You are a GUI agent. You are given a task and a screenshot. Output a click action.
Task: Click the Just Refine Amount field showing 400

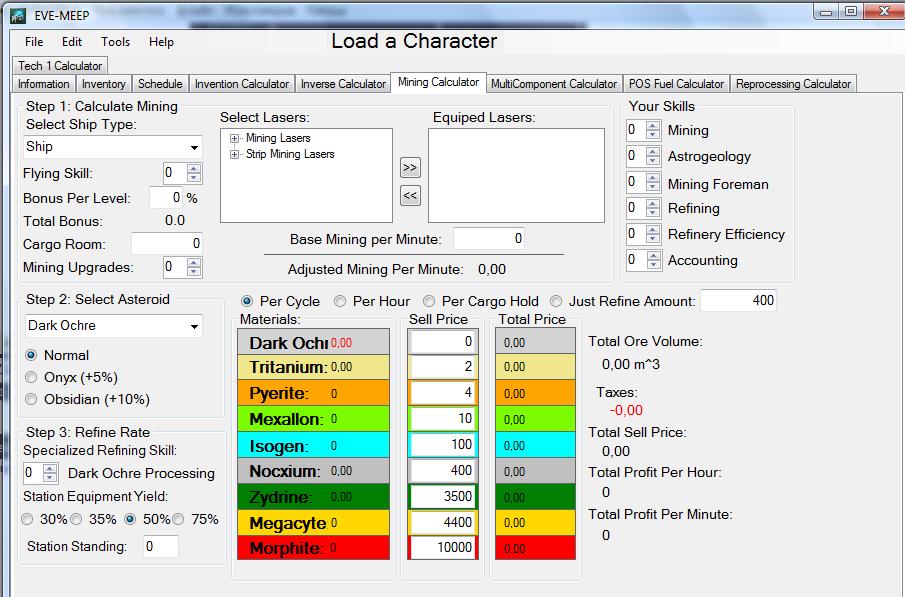738,300
